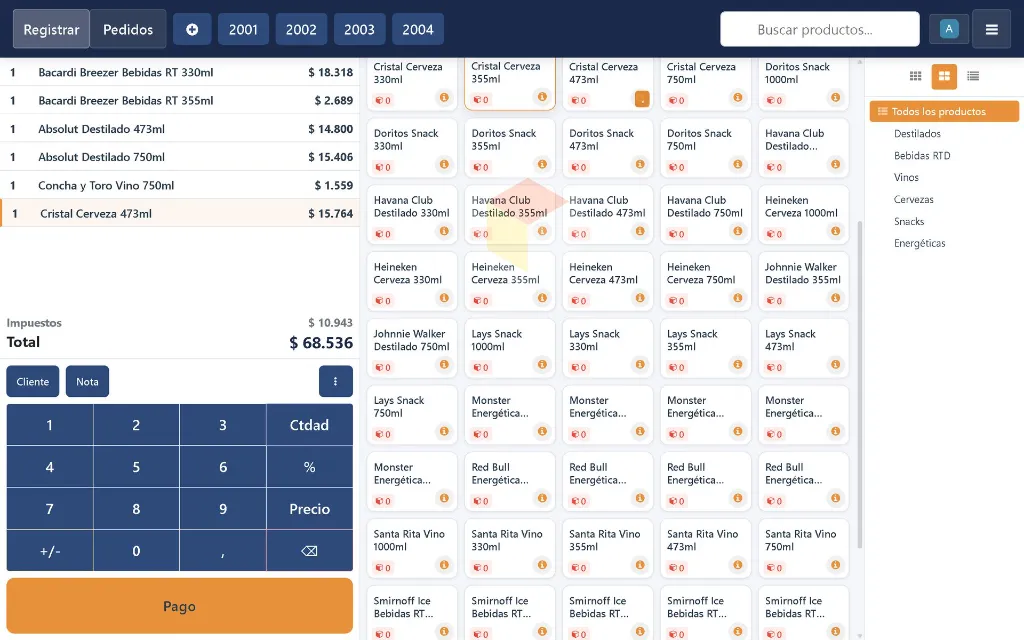This screenshot has width=1024, height=640.
Task: Add Heineken Cerveza 473ml product
Action: point(607,281)
